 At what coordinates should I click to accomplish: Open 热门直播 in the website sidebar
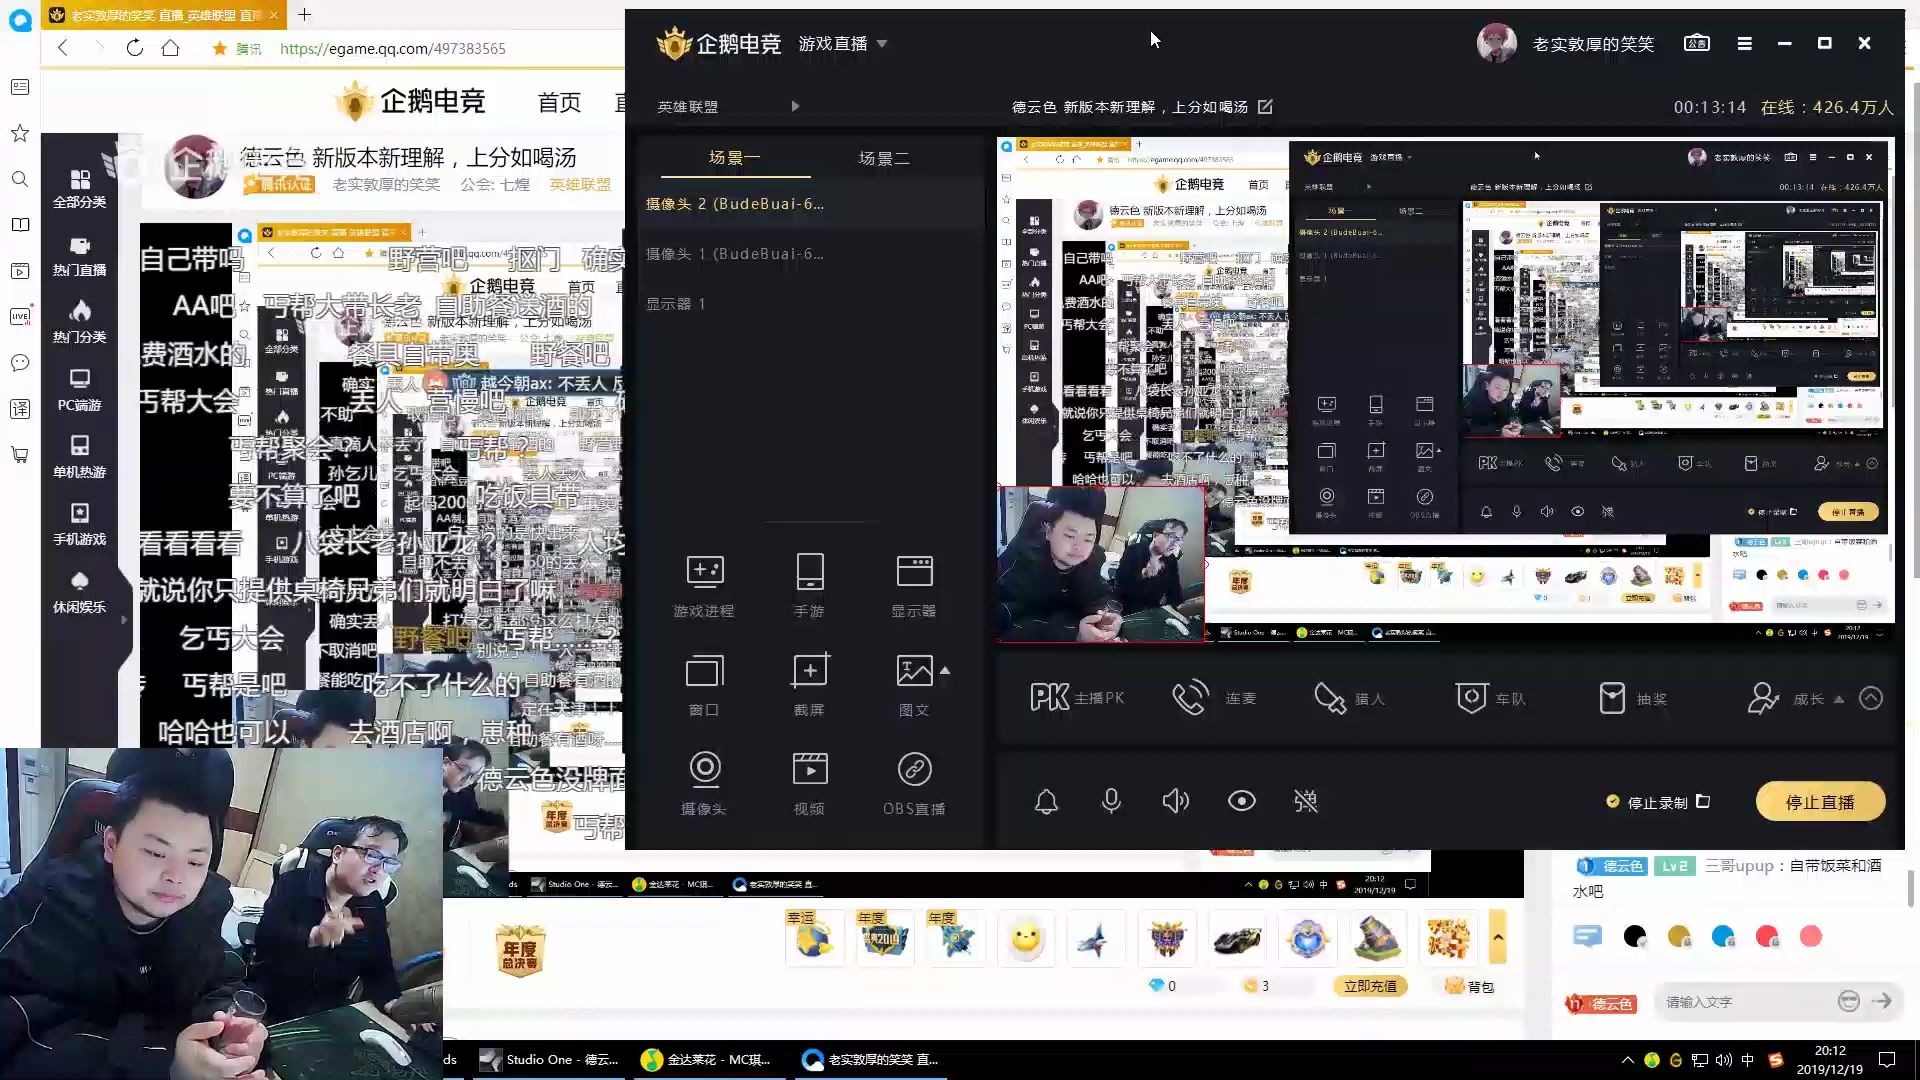coord(79,256)
